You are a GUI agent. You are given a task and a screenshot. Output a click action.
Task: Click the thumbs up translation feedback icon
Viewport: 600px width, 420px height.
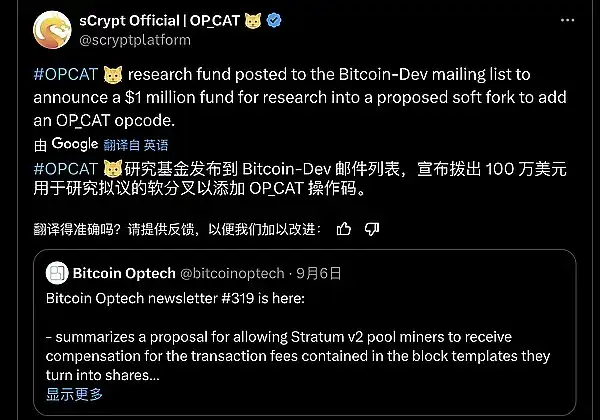click(344, 228)
